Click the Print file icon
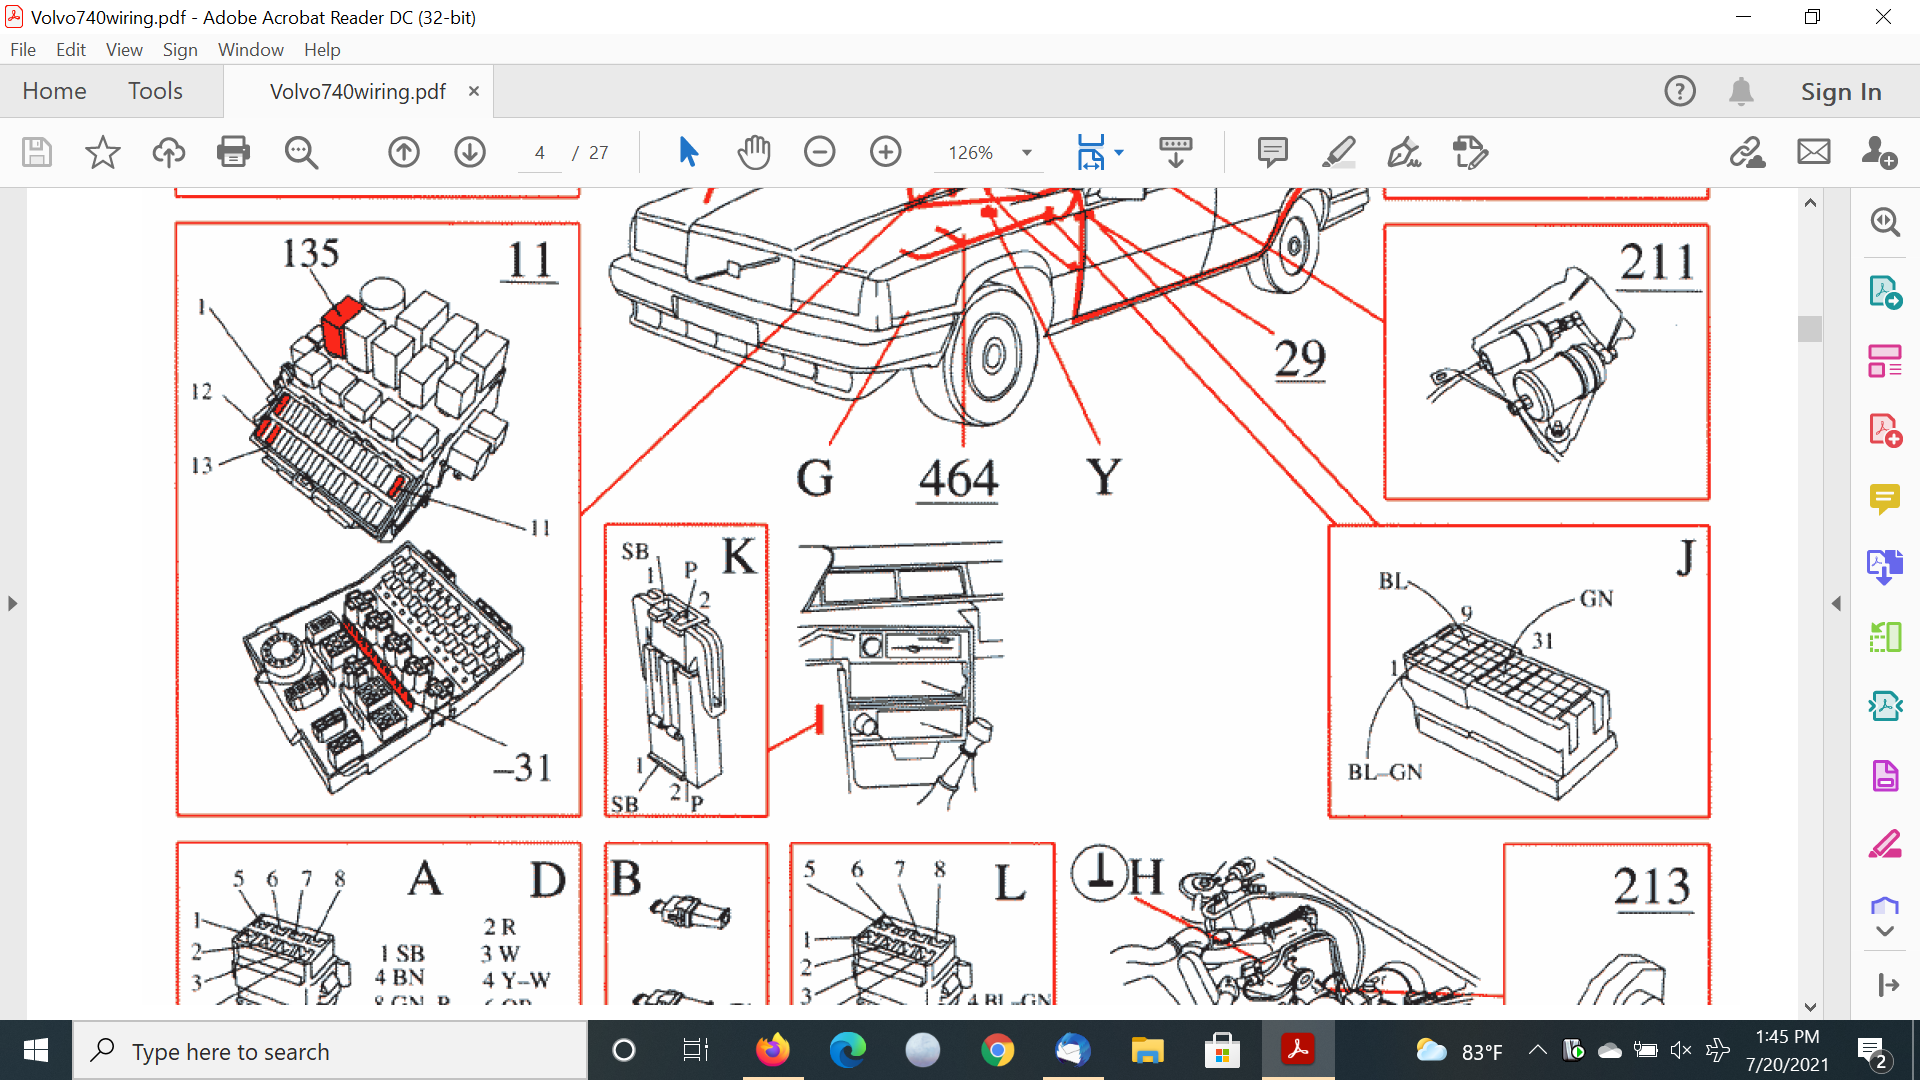This screenshot has width=1920, height=1080. click(x=233, y=152)
